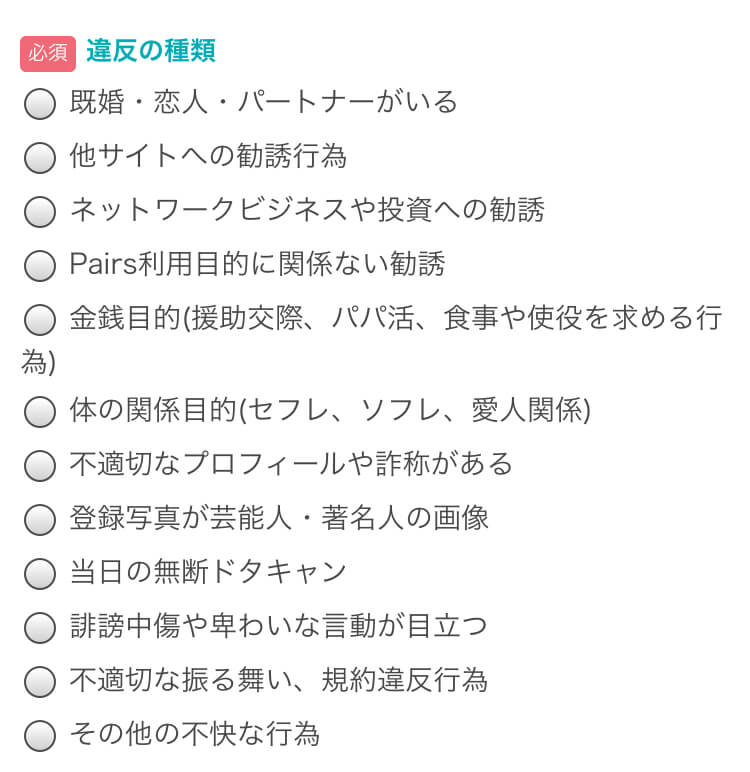Pick the Pairs利用目的に関係ない勧誘 radio button
750x772 pixels.
tap(39, 265)
